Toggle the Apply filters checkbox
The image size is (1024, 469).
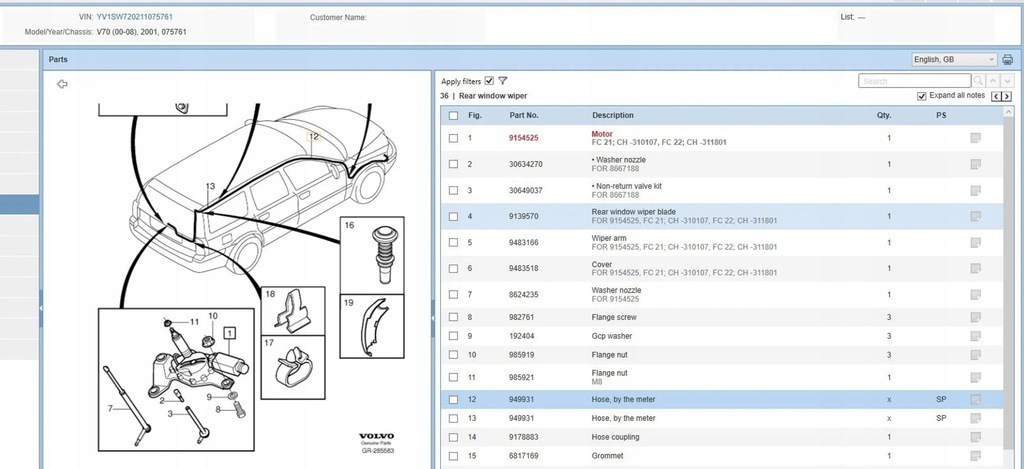[490, 81]
